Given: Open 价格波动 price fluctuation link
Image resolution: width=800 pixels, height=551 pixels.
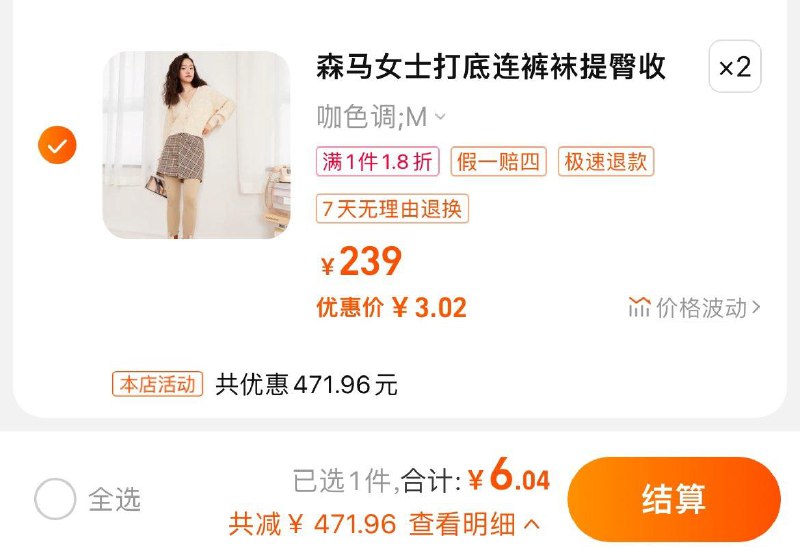Looking at the screenshot, I should [x=694, y=308].
